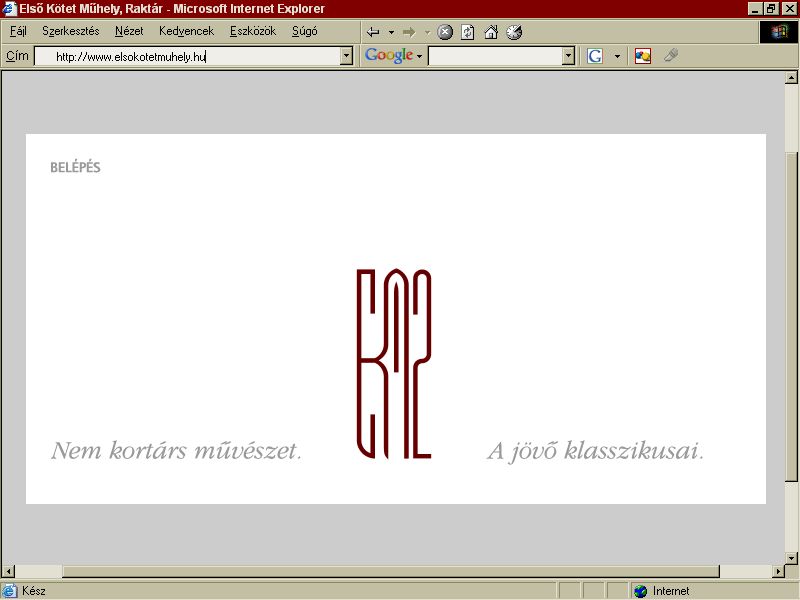Click the dark red monogram logo
Image resolution: width=800 pixels, height=600 pixels.
coord(394,363)
